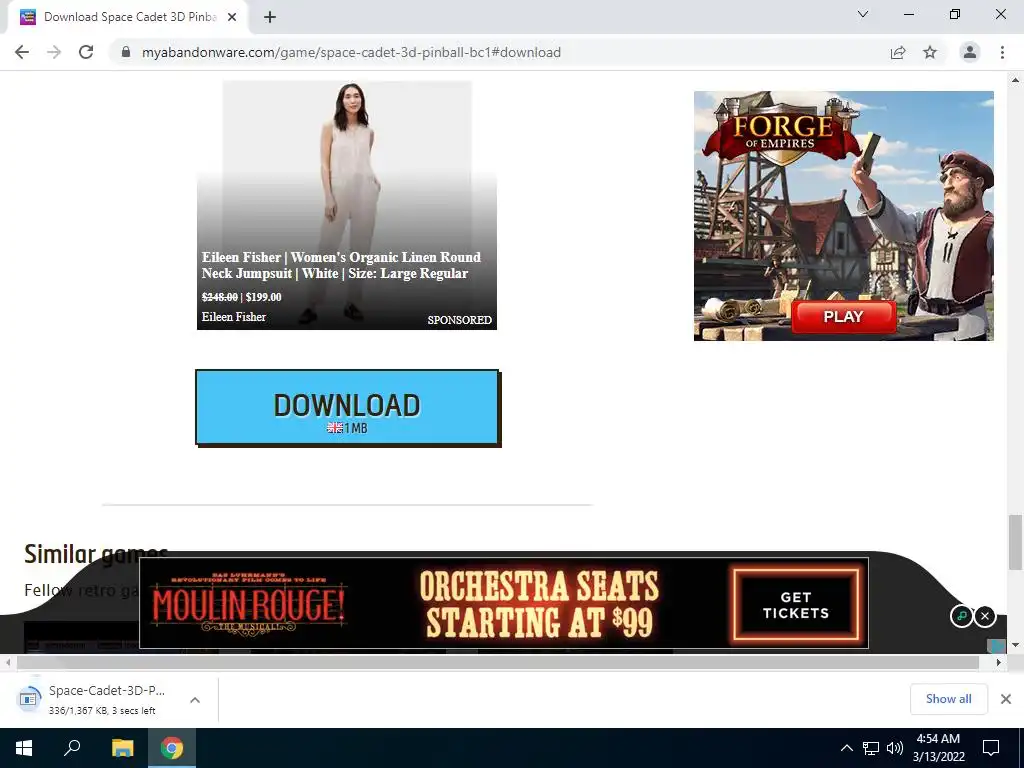Image resolution: width=1024 pixels, height=768 pixels.
Task: Click the green ad info icon
Action: 961,616
